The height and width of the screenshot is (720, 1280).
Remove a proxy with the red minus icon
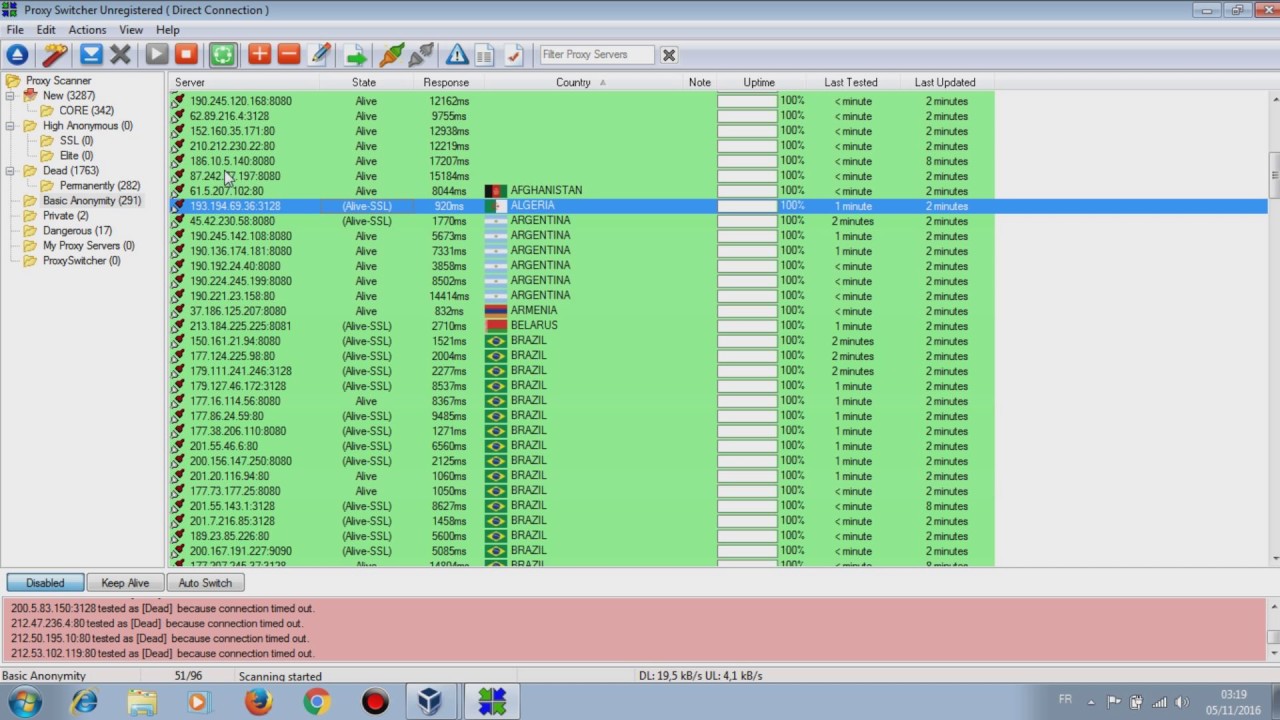(289, 55)
